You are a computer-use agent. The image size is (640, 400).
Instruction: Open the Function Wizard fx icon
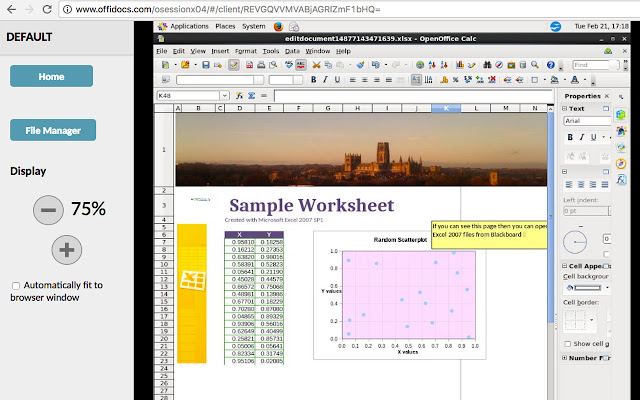coord(237,96)
